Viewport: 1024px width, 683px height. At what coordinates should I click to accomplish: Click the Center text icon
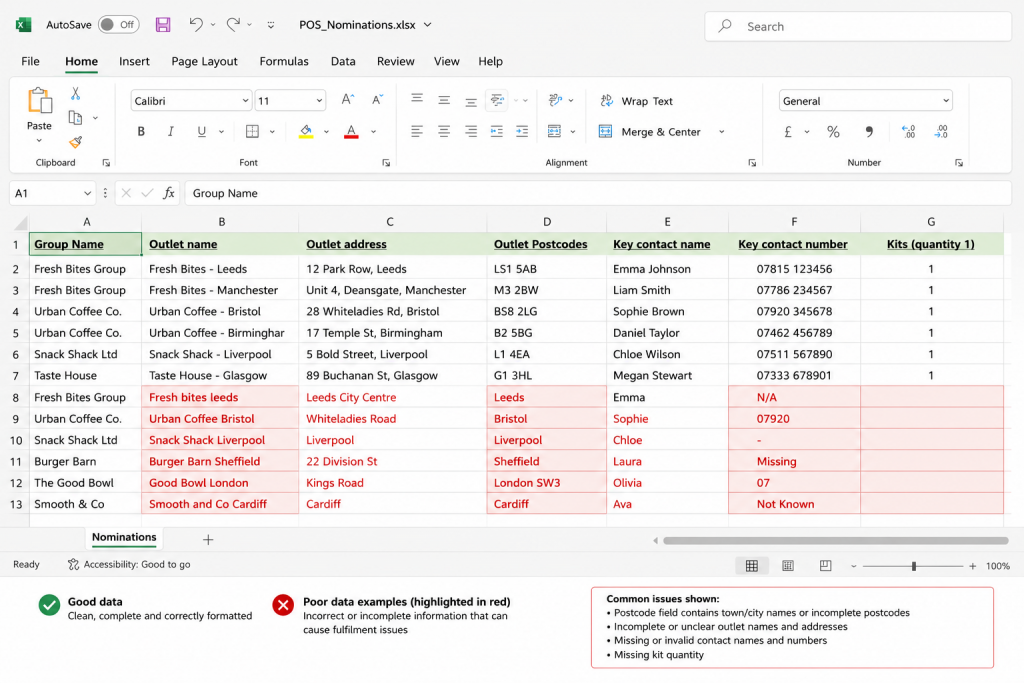coord(444,131)
